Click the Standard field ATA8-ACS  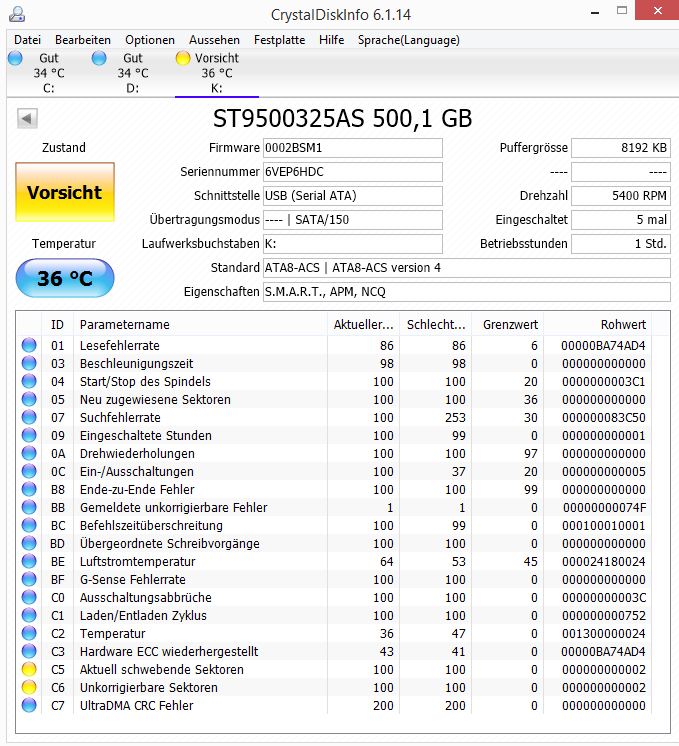tap(467, 268)
